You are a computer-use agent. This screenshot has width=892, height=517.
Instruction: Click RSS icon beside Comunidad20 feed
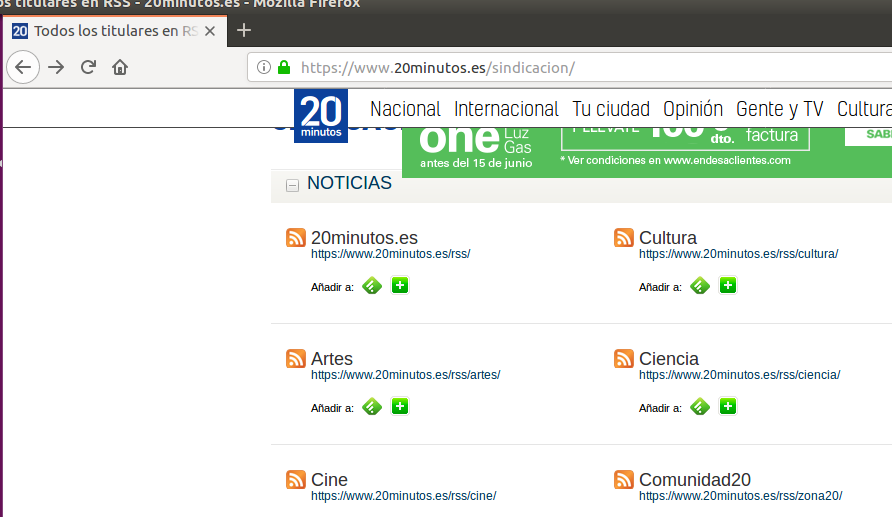pyautogui.click(x=624, y=479)
